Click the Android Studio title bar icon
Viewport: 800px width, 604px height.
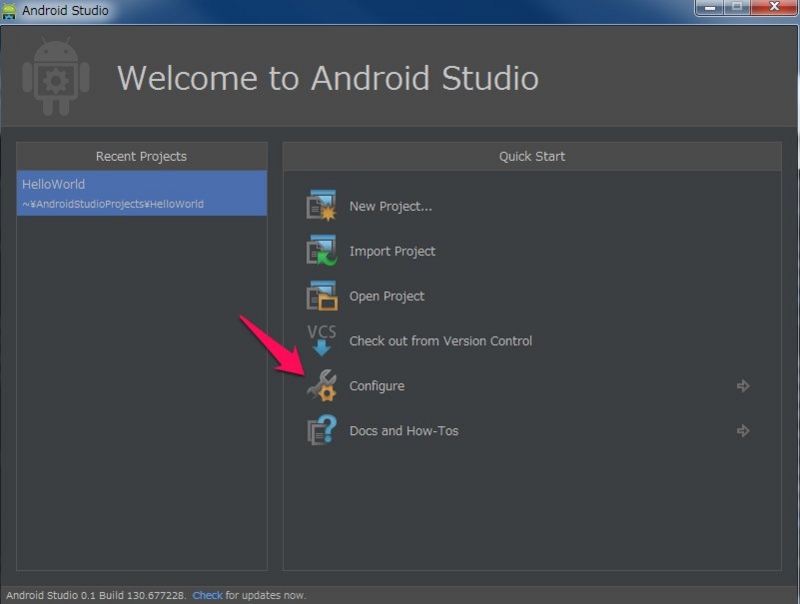[x=9, y=11]
